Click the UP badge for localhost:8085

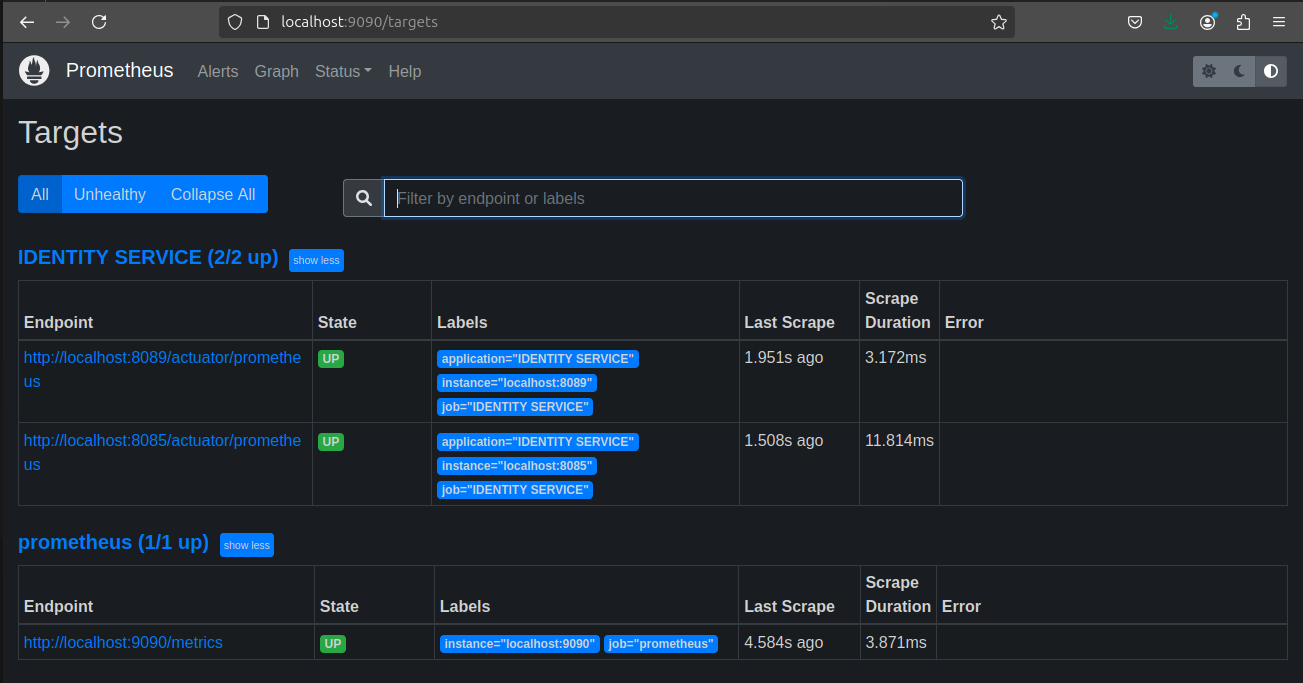(331, 442)
